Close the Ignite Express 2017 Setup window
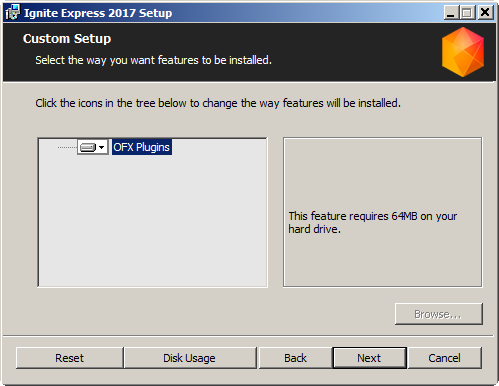 [485, 13]
